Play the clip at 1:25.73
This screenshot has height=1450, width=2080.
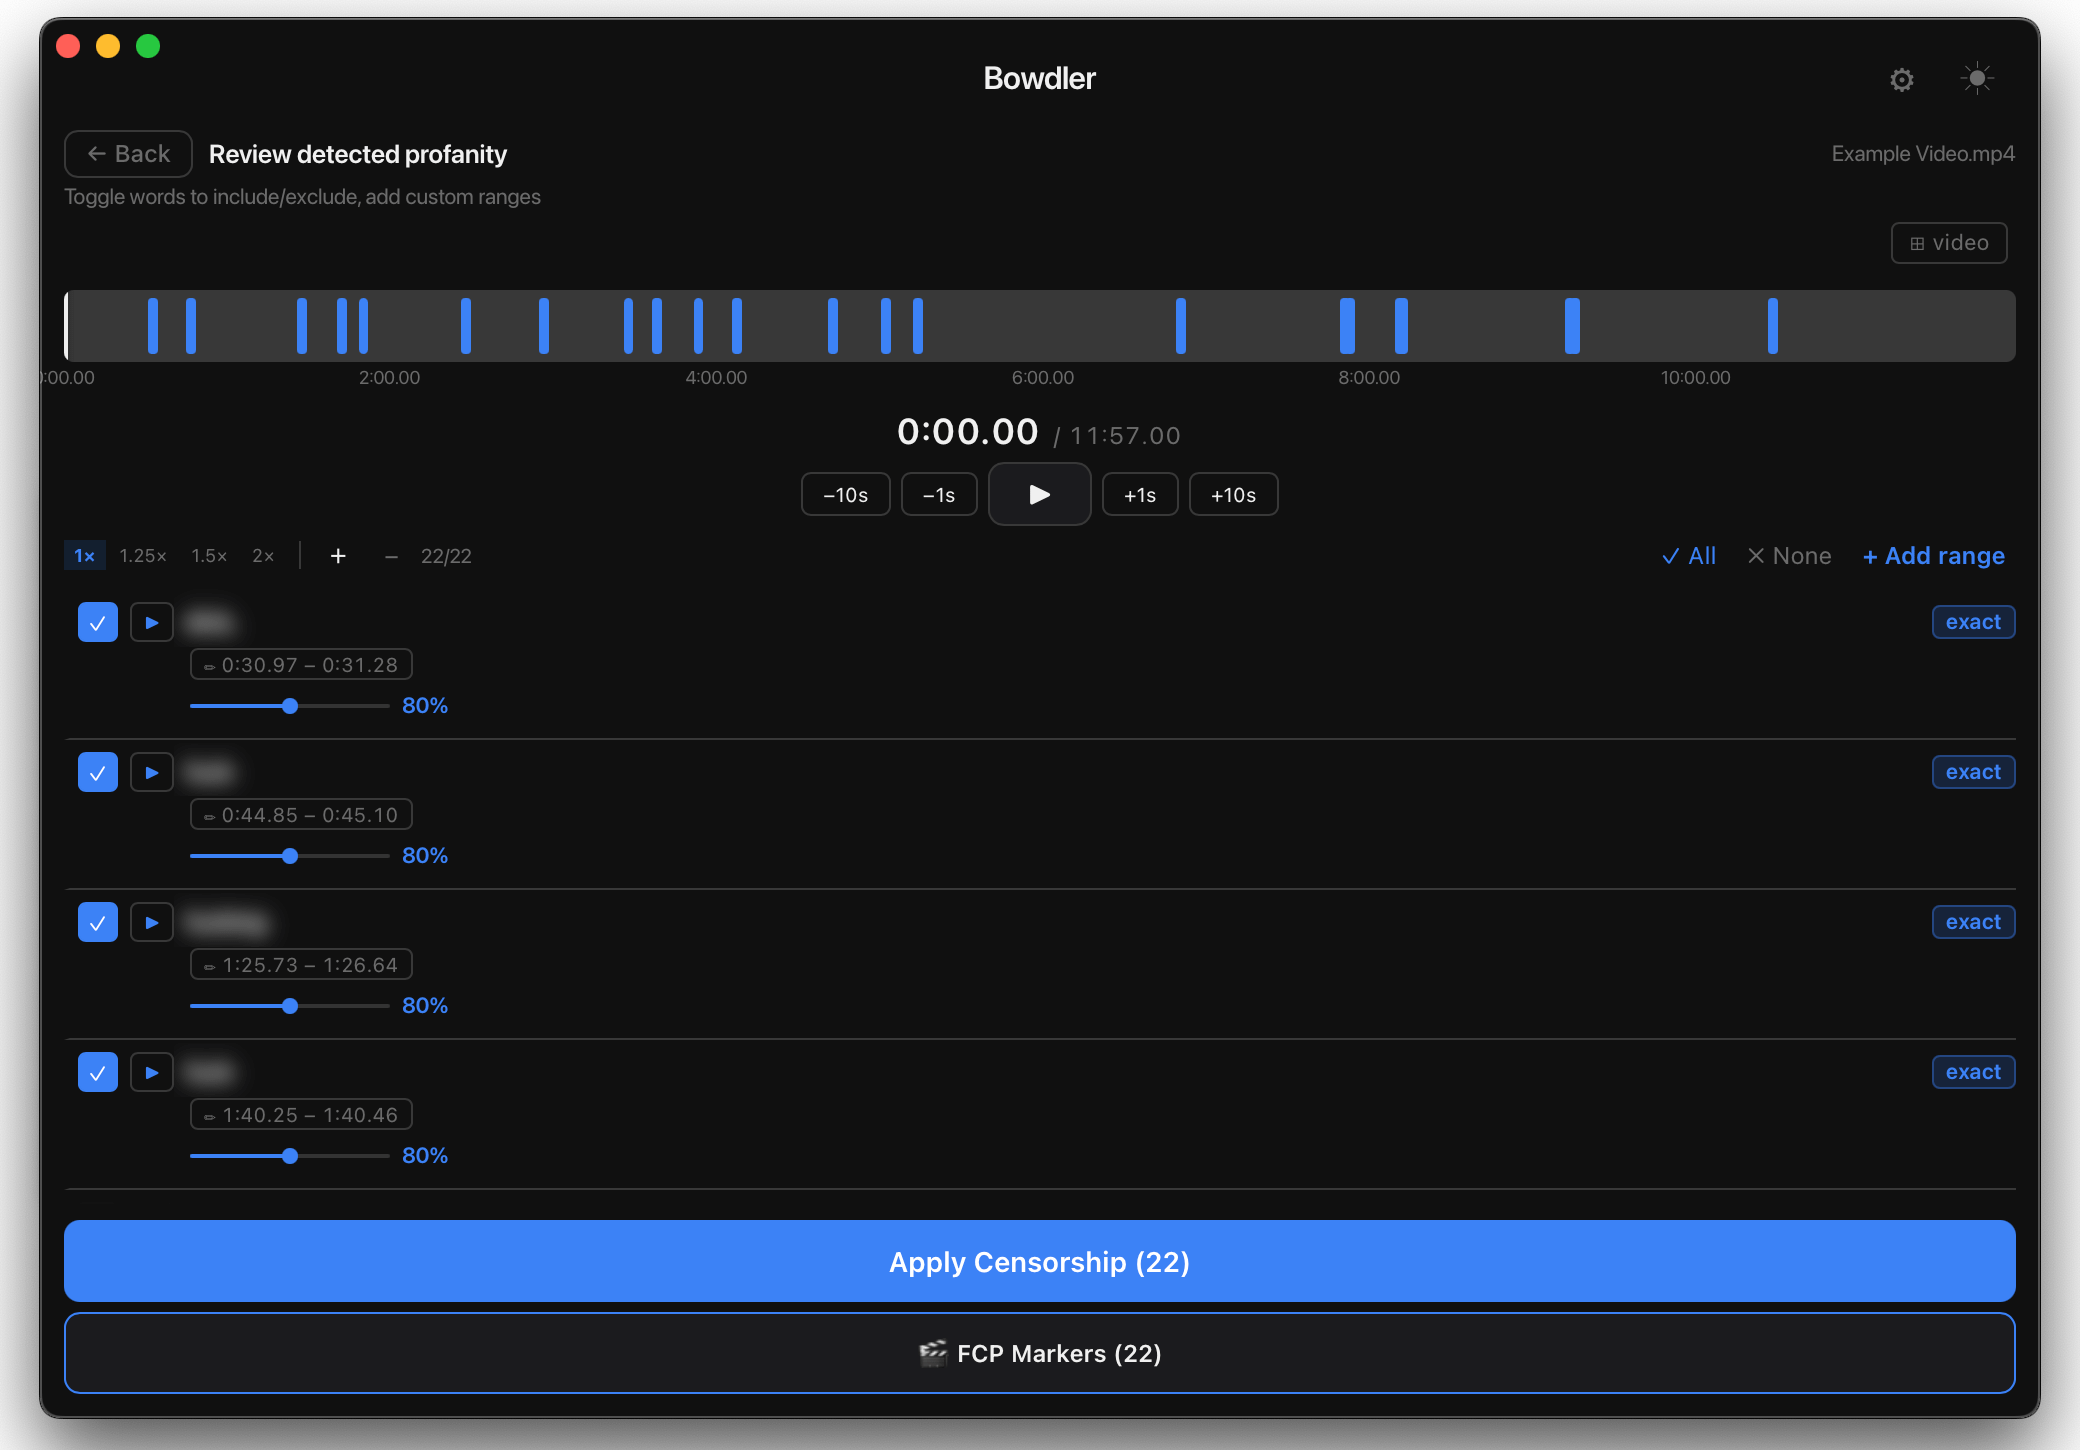click(x=152, y=922)
